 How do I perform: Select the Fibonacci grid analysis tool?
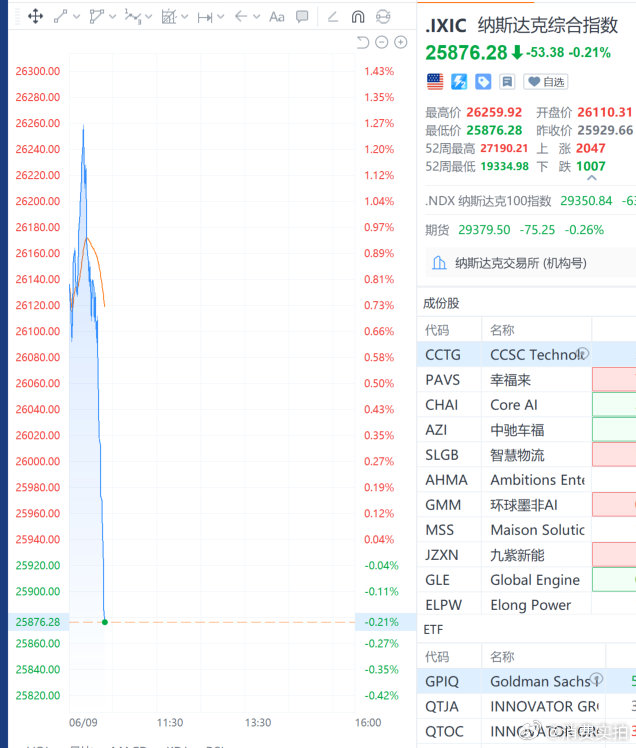pyautogui.click(x=168, y=17)
